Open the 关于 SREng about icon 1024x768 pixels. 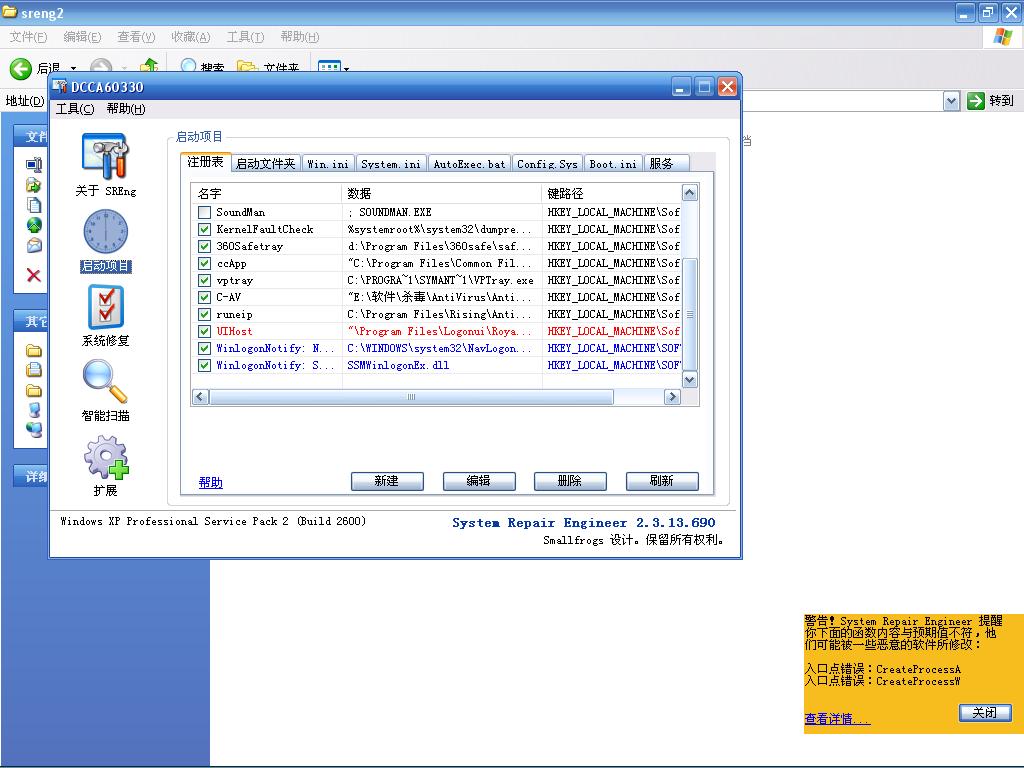coord(105,158)
